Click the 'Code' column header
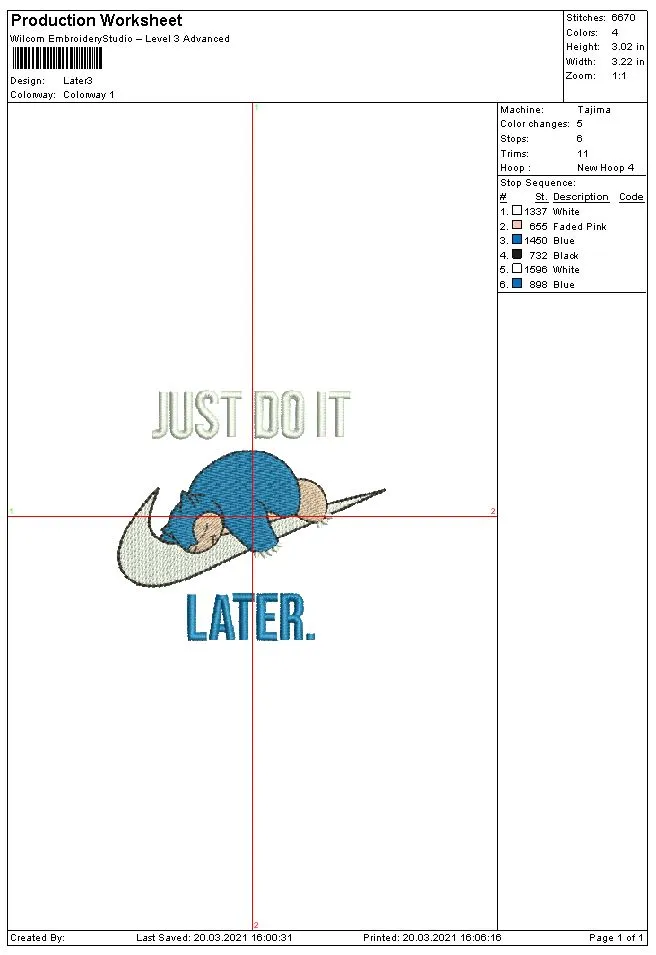 click(x=631, y=197)
